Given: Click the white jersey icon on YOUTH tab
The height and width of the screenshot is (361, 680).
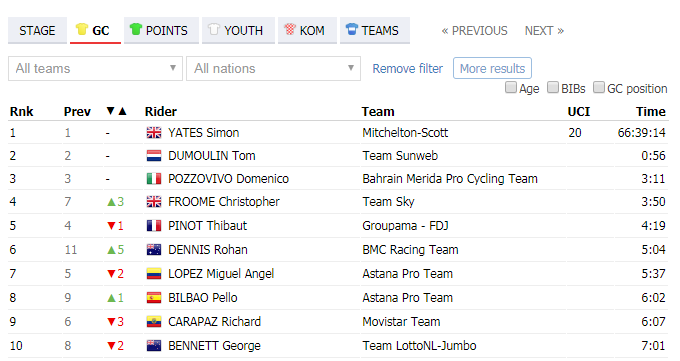Looking at the screenshot, I should [214, 29].
